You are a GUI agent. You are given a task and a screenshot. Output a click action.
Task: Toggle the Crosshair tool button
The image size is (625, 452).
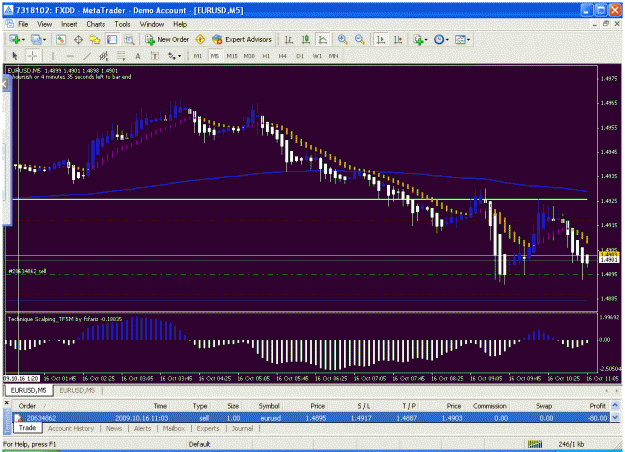[32, 56]
